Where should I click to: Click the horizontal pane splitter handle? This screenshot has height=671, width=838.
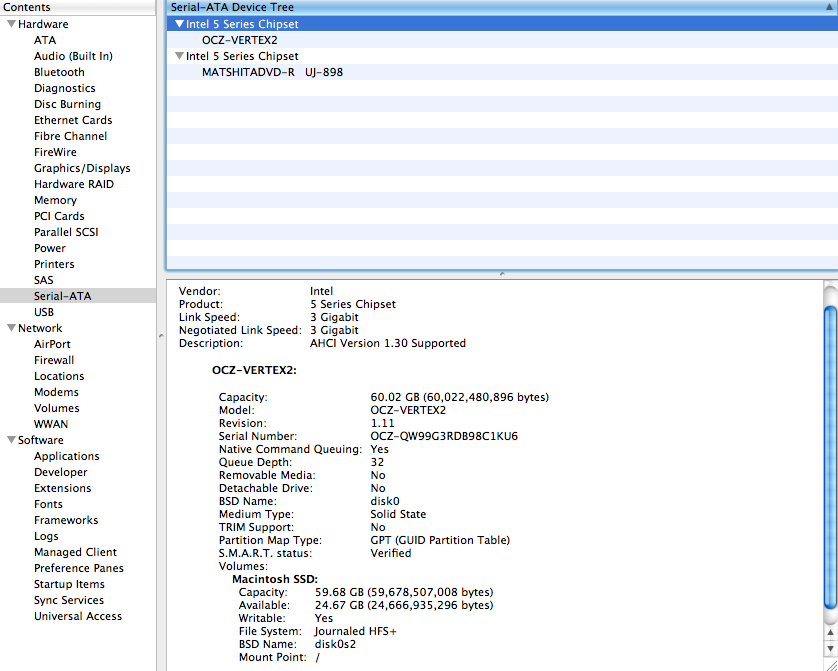click(x=502, y=274)
